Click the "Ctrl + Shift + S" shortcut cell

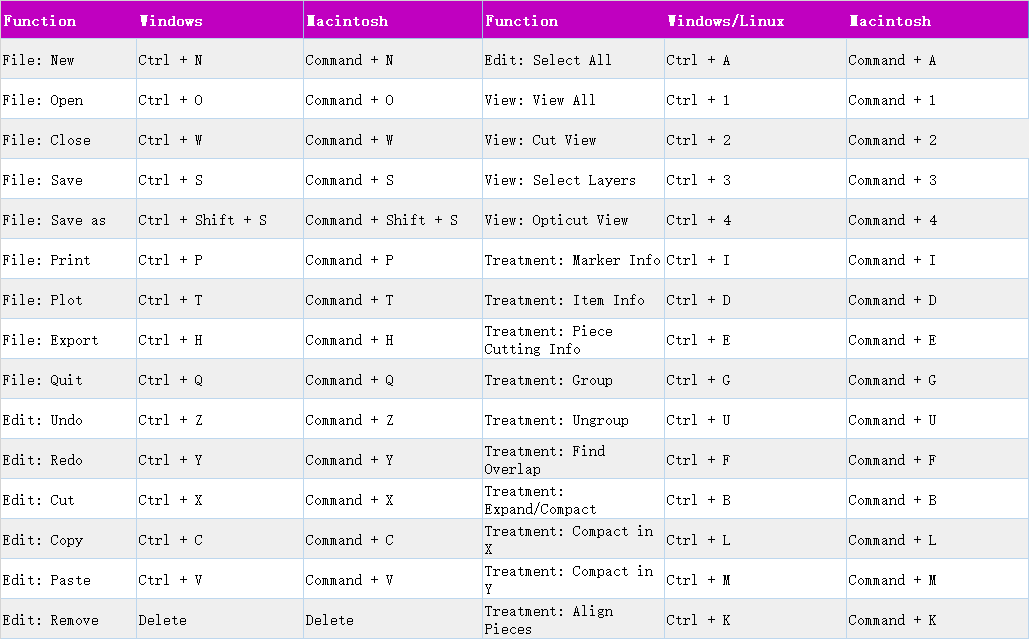pyautogui.click(x=203, y=220)
